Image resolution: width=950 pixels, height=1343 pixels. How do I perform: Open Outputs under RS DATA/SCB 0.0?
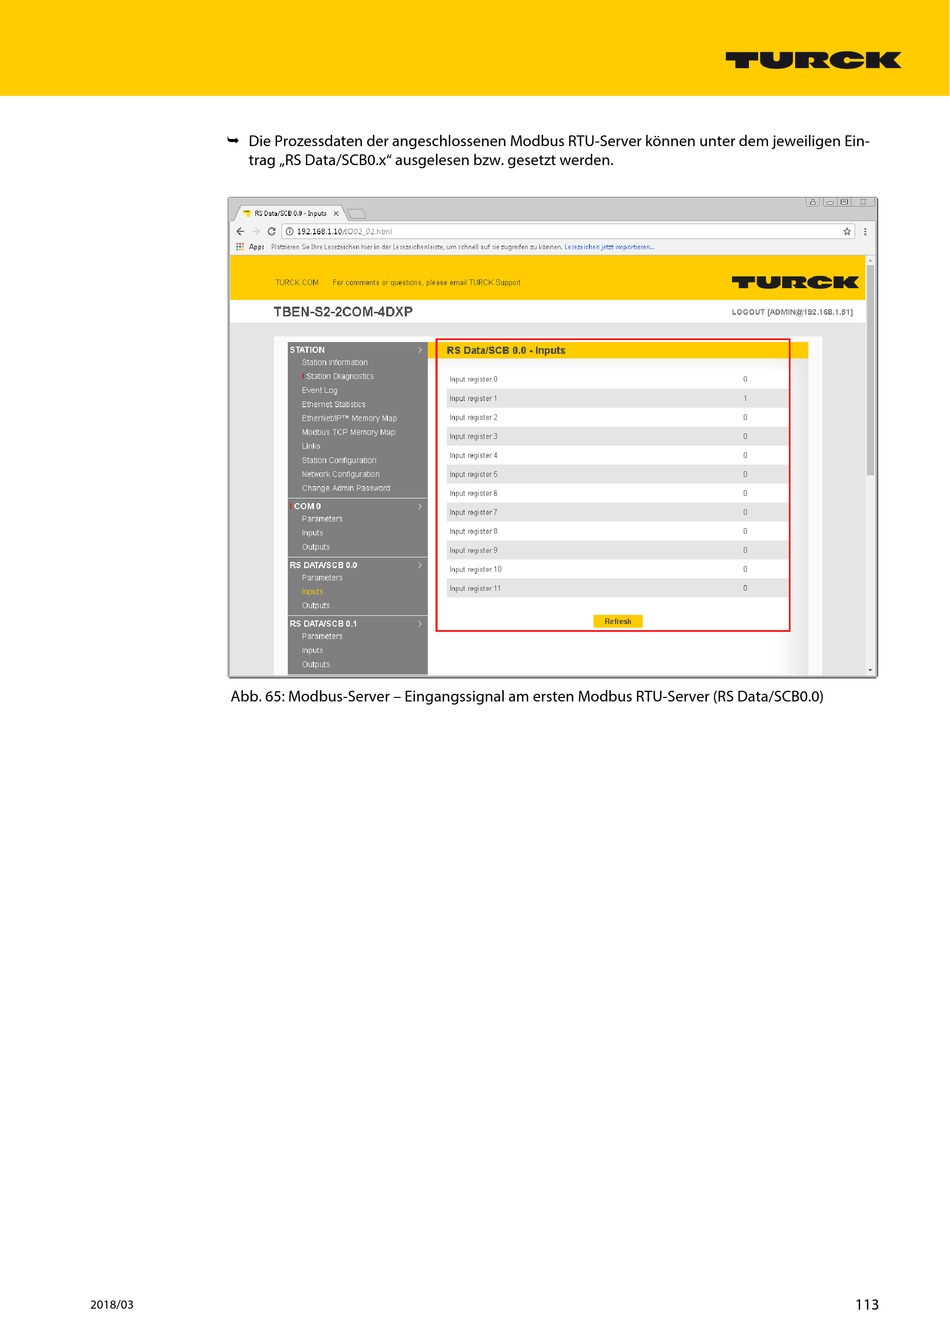pos(316,606)
